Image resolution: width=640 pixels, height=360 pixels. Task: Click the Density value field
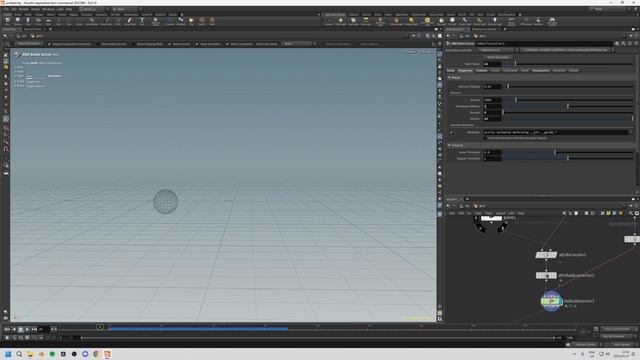click(x=492, y=100)
